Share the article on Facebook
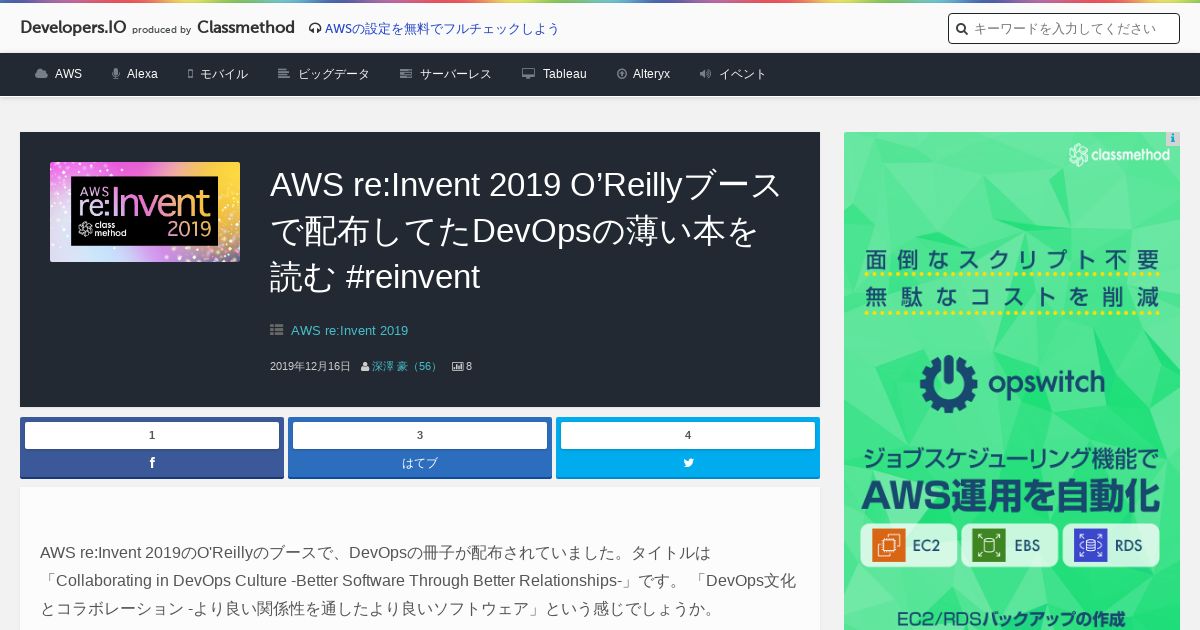The width and height of the screenshot is (1200, 630). click(152, 463)
